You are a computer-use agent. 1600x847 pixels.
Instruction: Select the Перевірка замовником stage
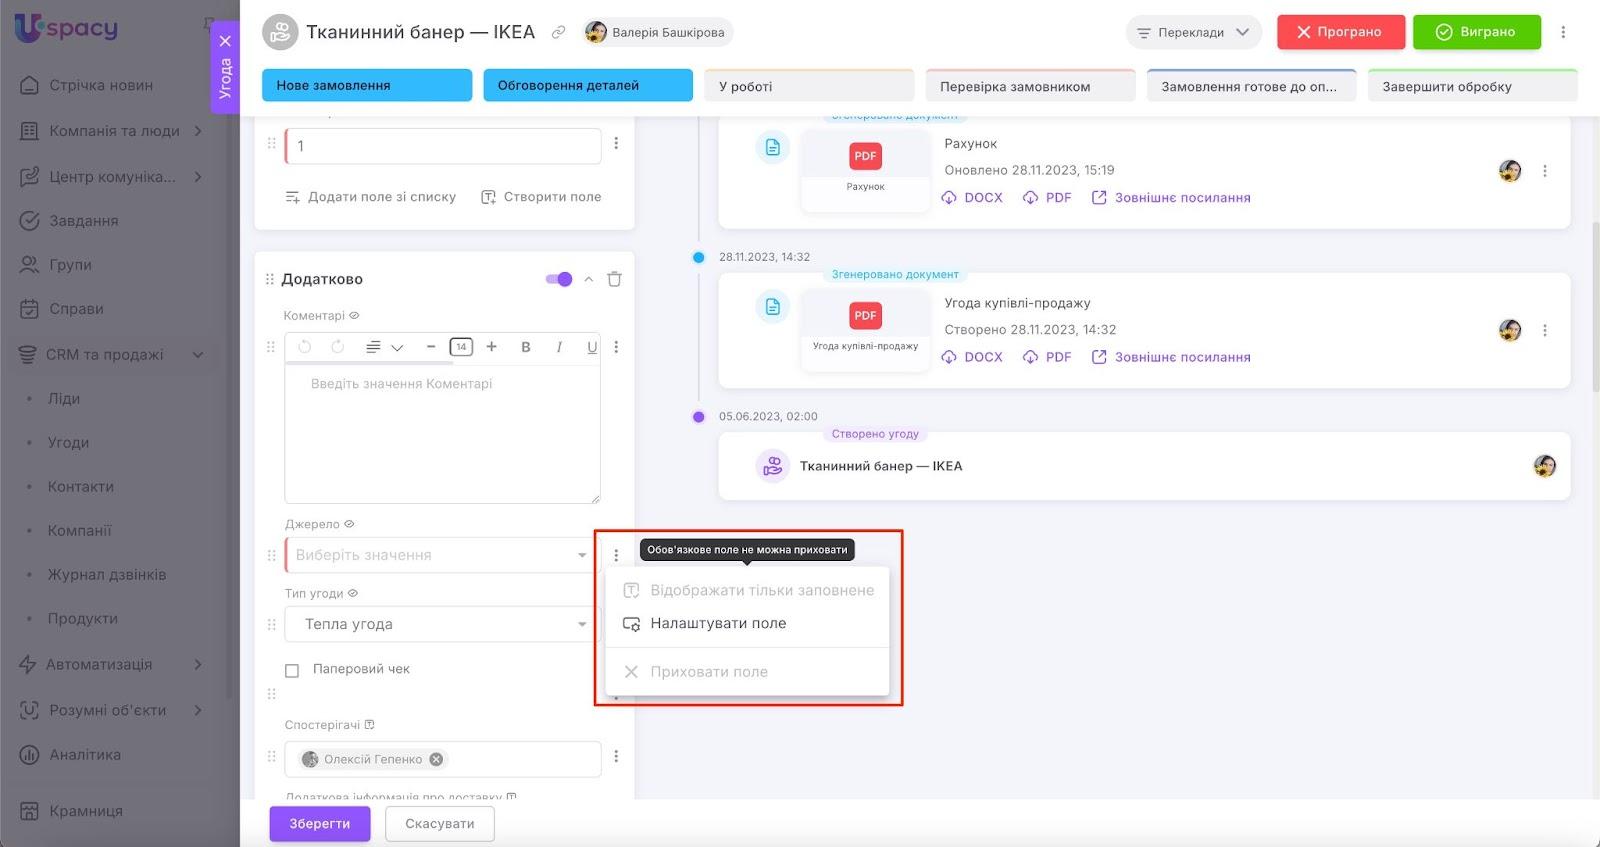[1030, 86]
